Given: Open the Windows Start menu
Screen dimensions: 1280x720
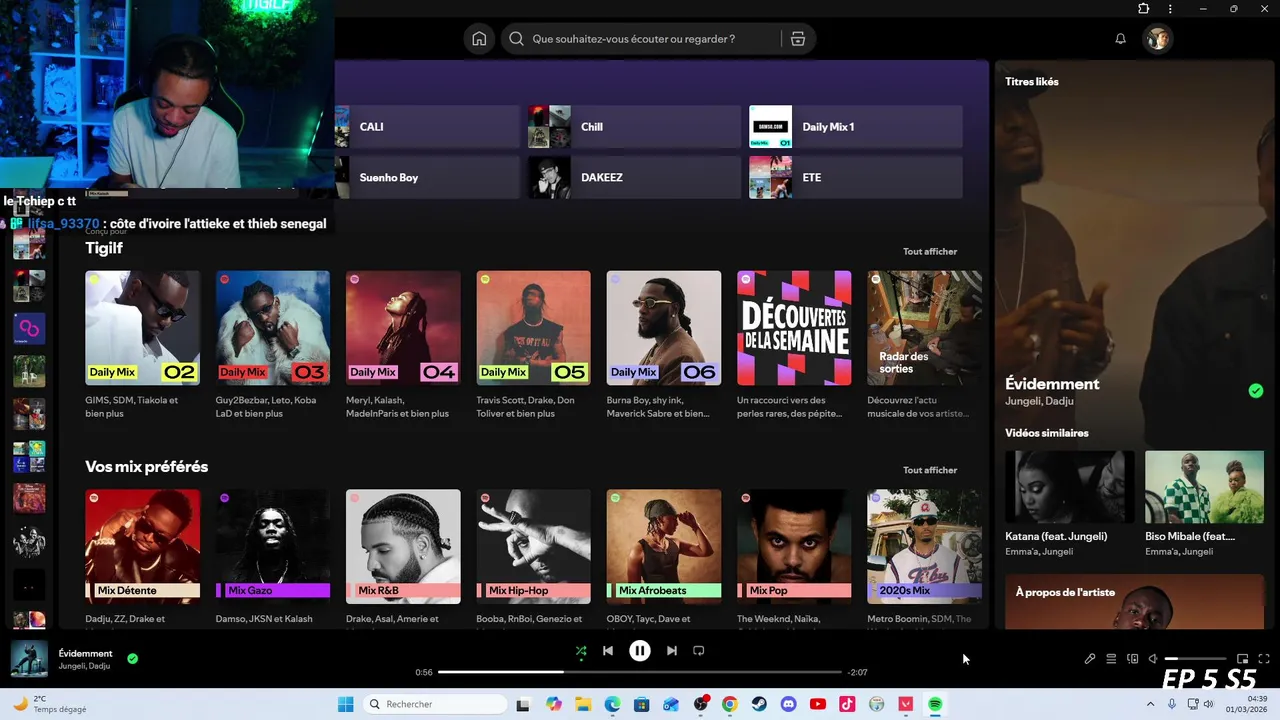Looking at the screenshot, I should (346, 704).
